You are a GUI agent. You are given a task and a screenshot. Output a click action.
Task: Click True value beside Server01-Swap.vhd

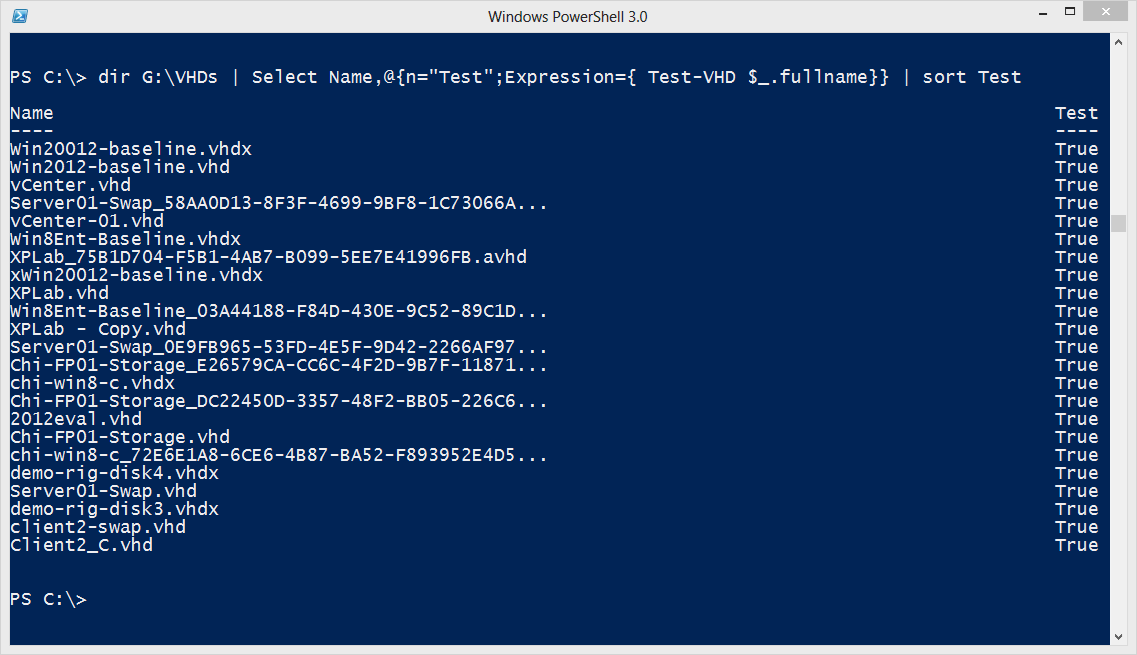pos(1076,491)
